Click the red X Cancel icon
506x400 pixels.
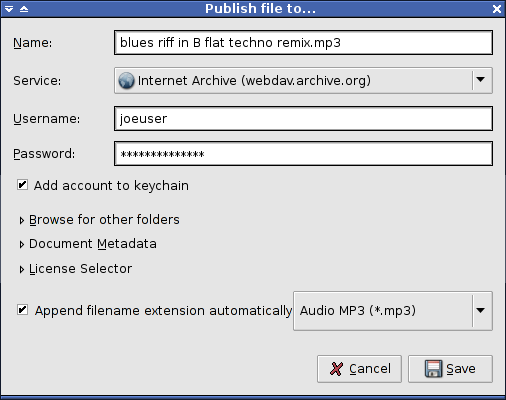pyautogui.click(x=336, y=369)
